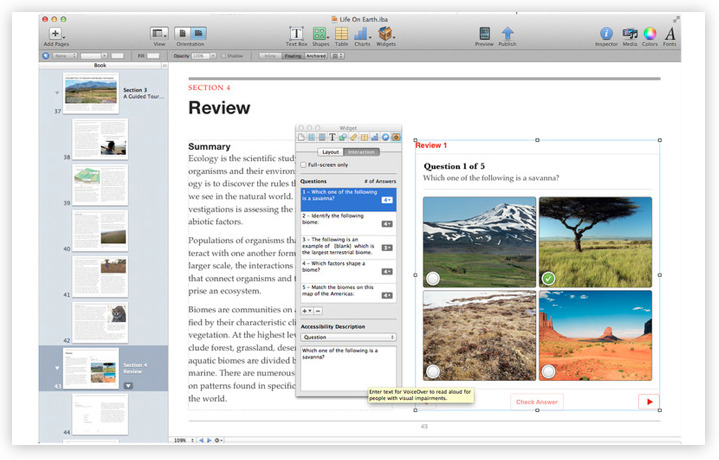The width and height of the screenshot is (719, 460).
Task: Click the Publish arrow icon
Action: click(507, 33)
